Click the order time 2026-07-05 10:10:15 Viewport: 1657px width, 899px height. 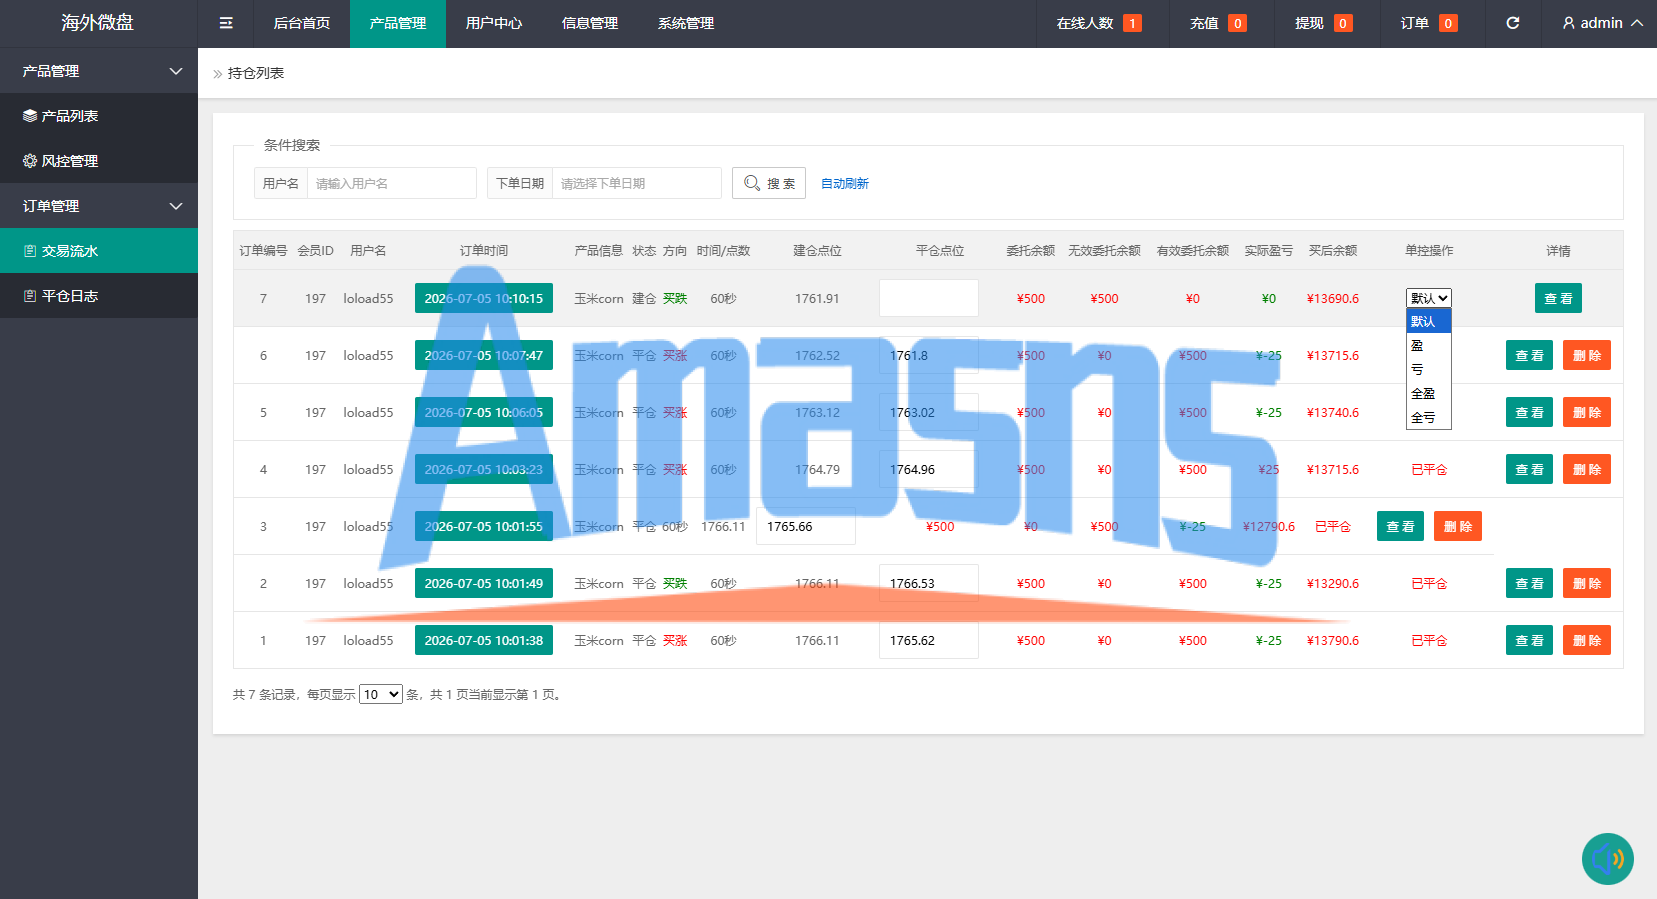484,298
